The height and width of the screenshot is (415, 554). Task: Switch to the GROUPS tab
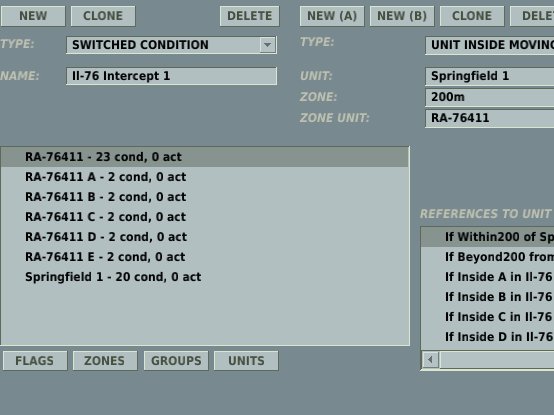click(176, 361)
